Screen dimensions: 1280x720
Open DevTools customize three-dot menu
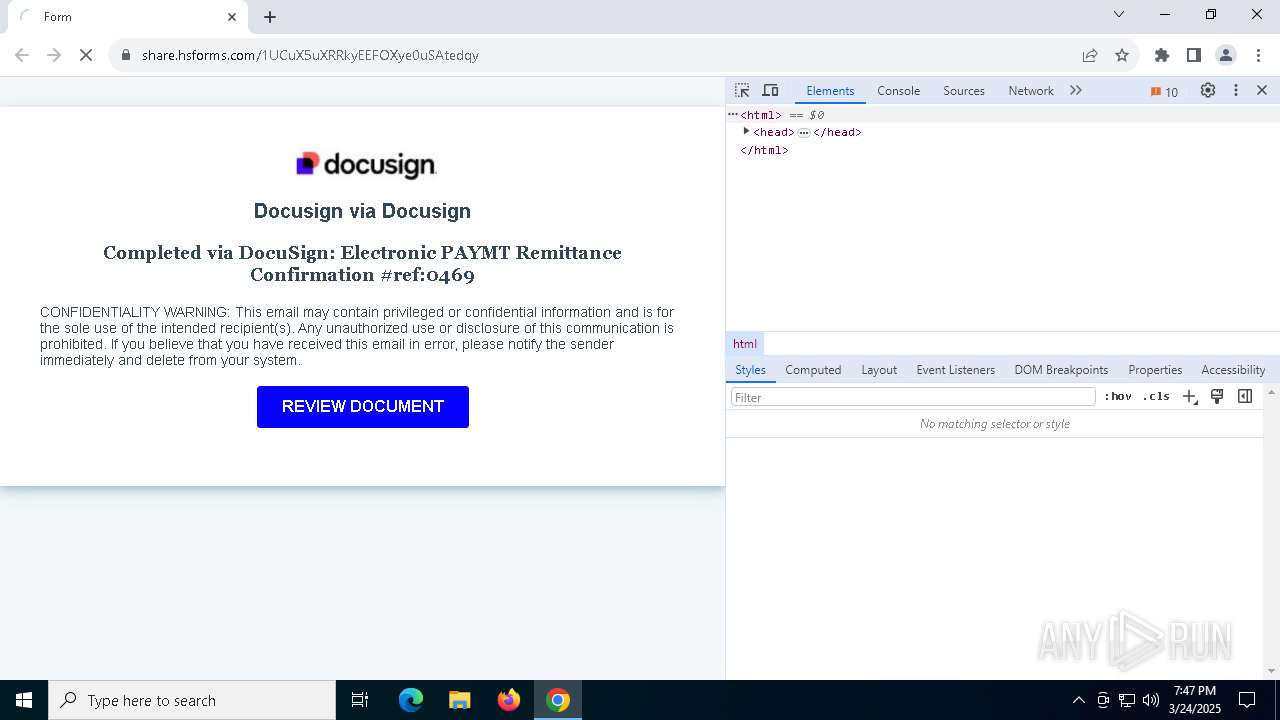[x=1236, y=90]
